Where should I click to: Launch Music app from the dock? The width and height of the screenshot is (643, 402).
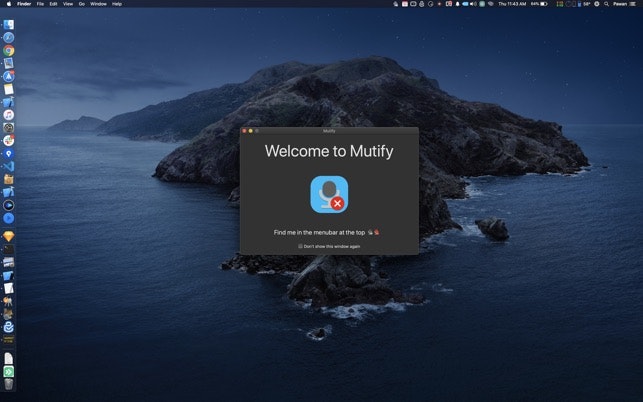point(9,114)
